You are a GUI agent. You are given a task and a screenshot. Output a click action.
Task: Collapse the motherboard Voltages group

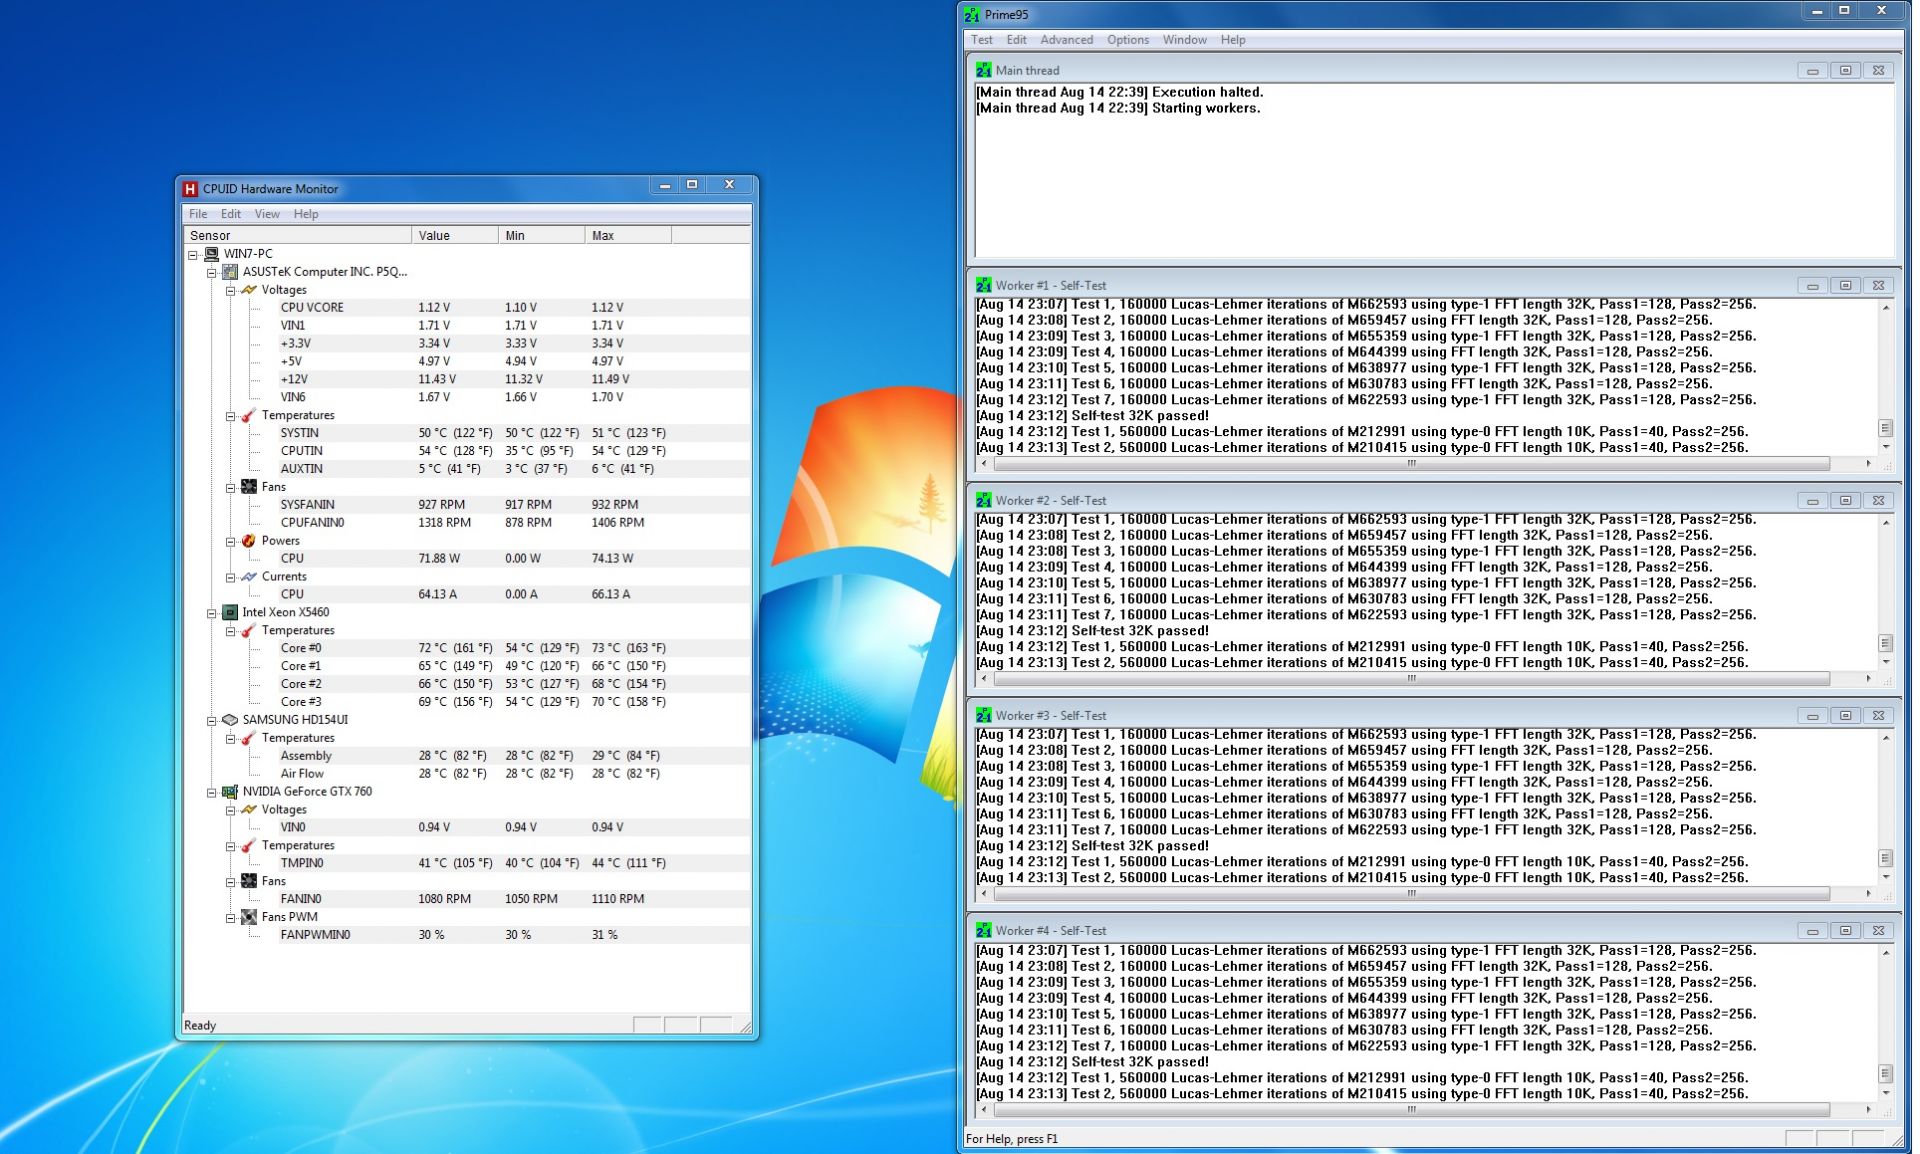[x=230, y=290]
